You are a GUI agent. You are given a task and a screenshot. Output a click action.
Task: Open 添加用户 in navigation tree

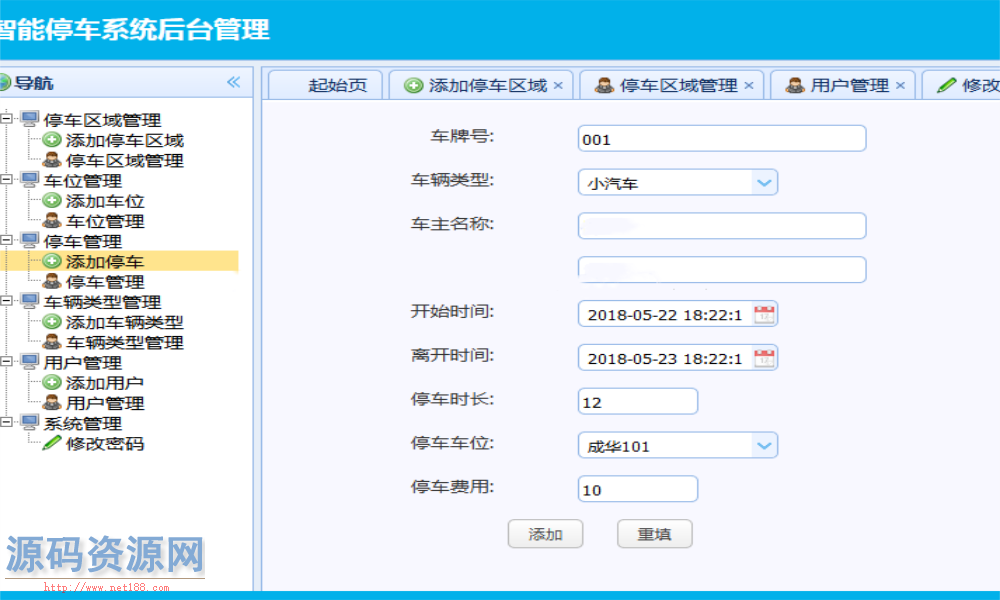point(105,383)
